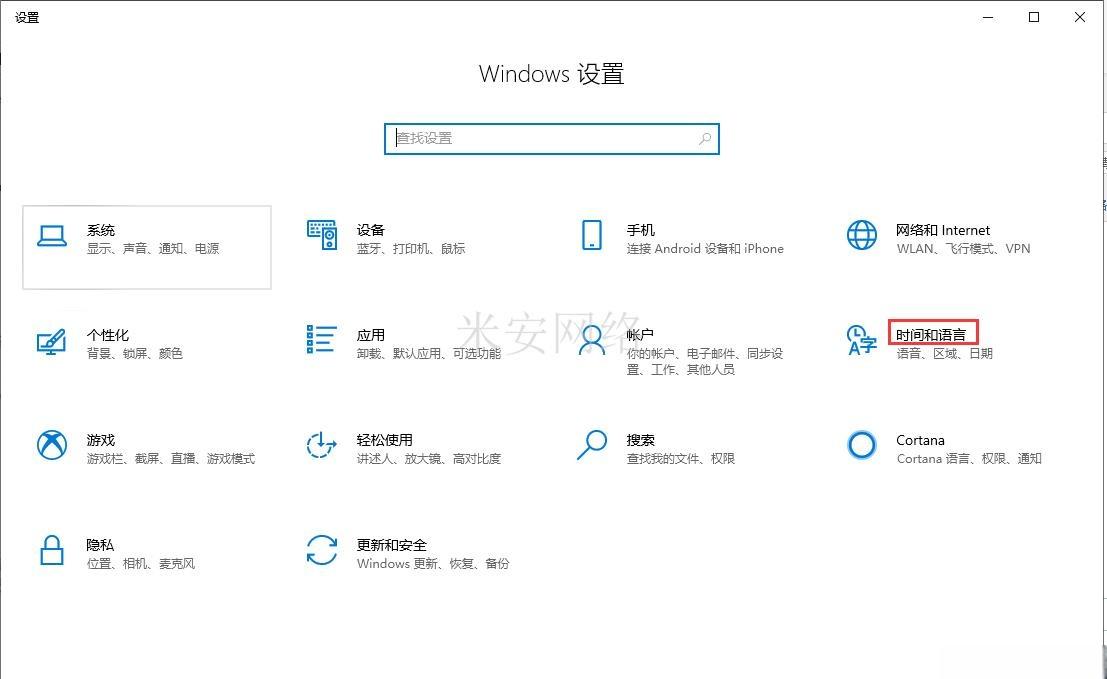The image size is (1107, 679).
Task: Open 游戏 settings title
Action: [101, 440]
